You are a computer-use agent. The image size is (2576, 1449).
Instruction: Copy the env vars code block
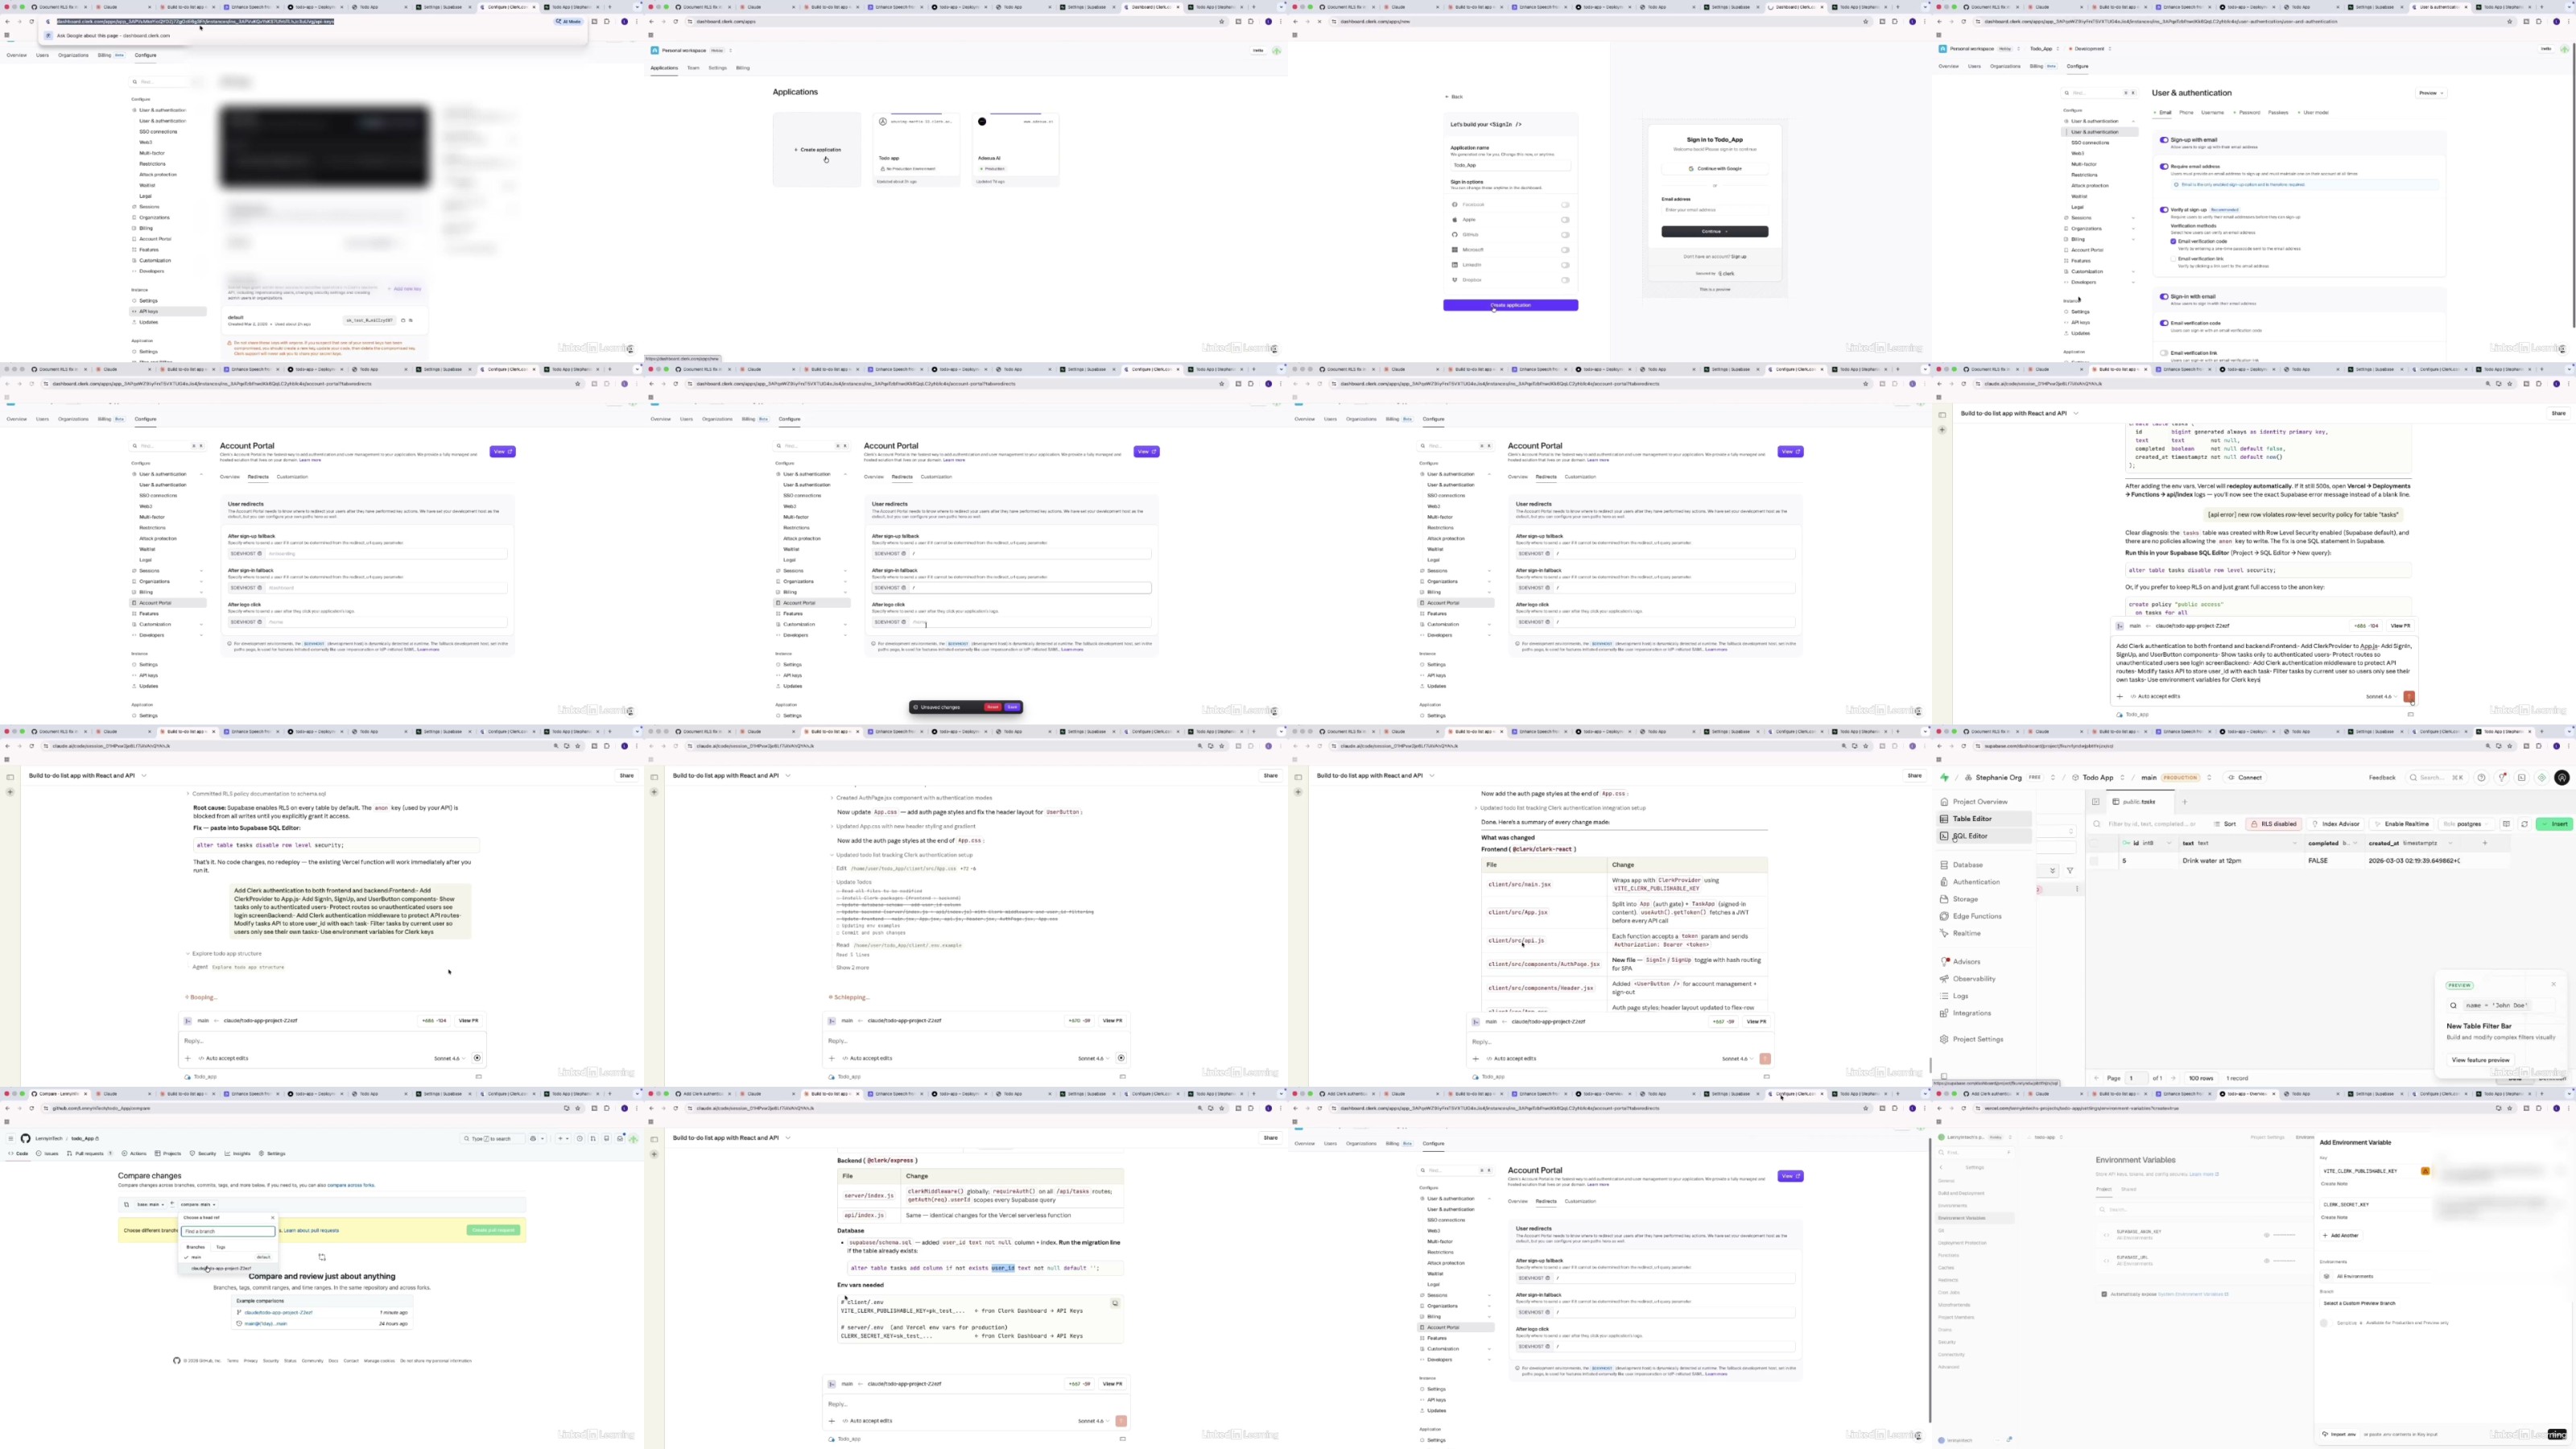(1115, 1303)
